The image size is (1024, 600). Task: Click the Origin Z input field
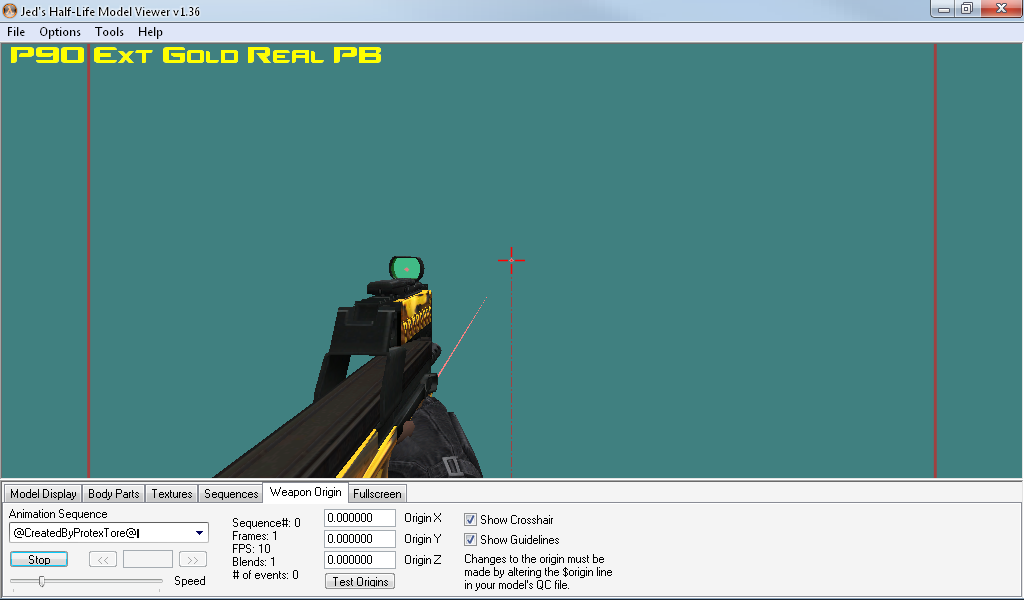pos(360,560)
